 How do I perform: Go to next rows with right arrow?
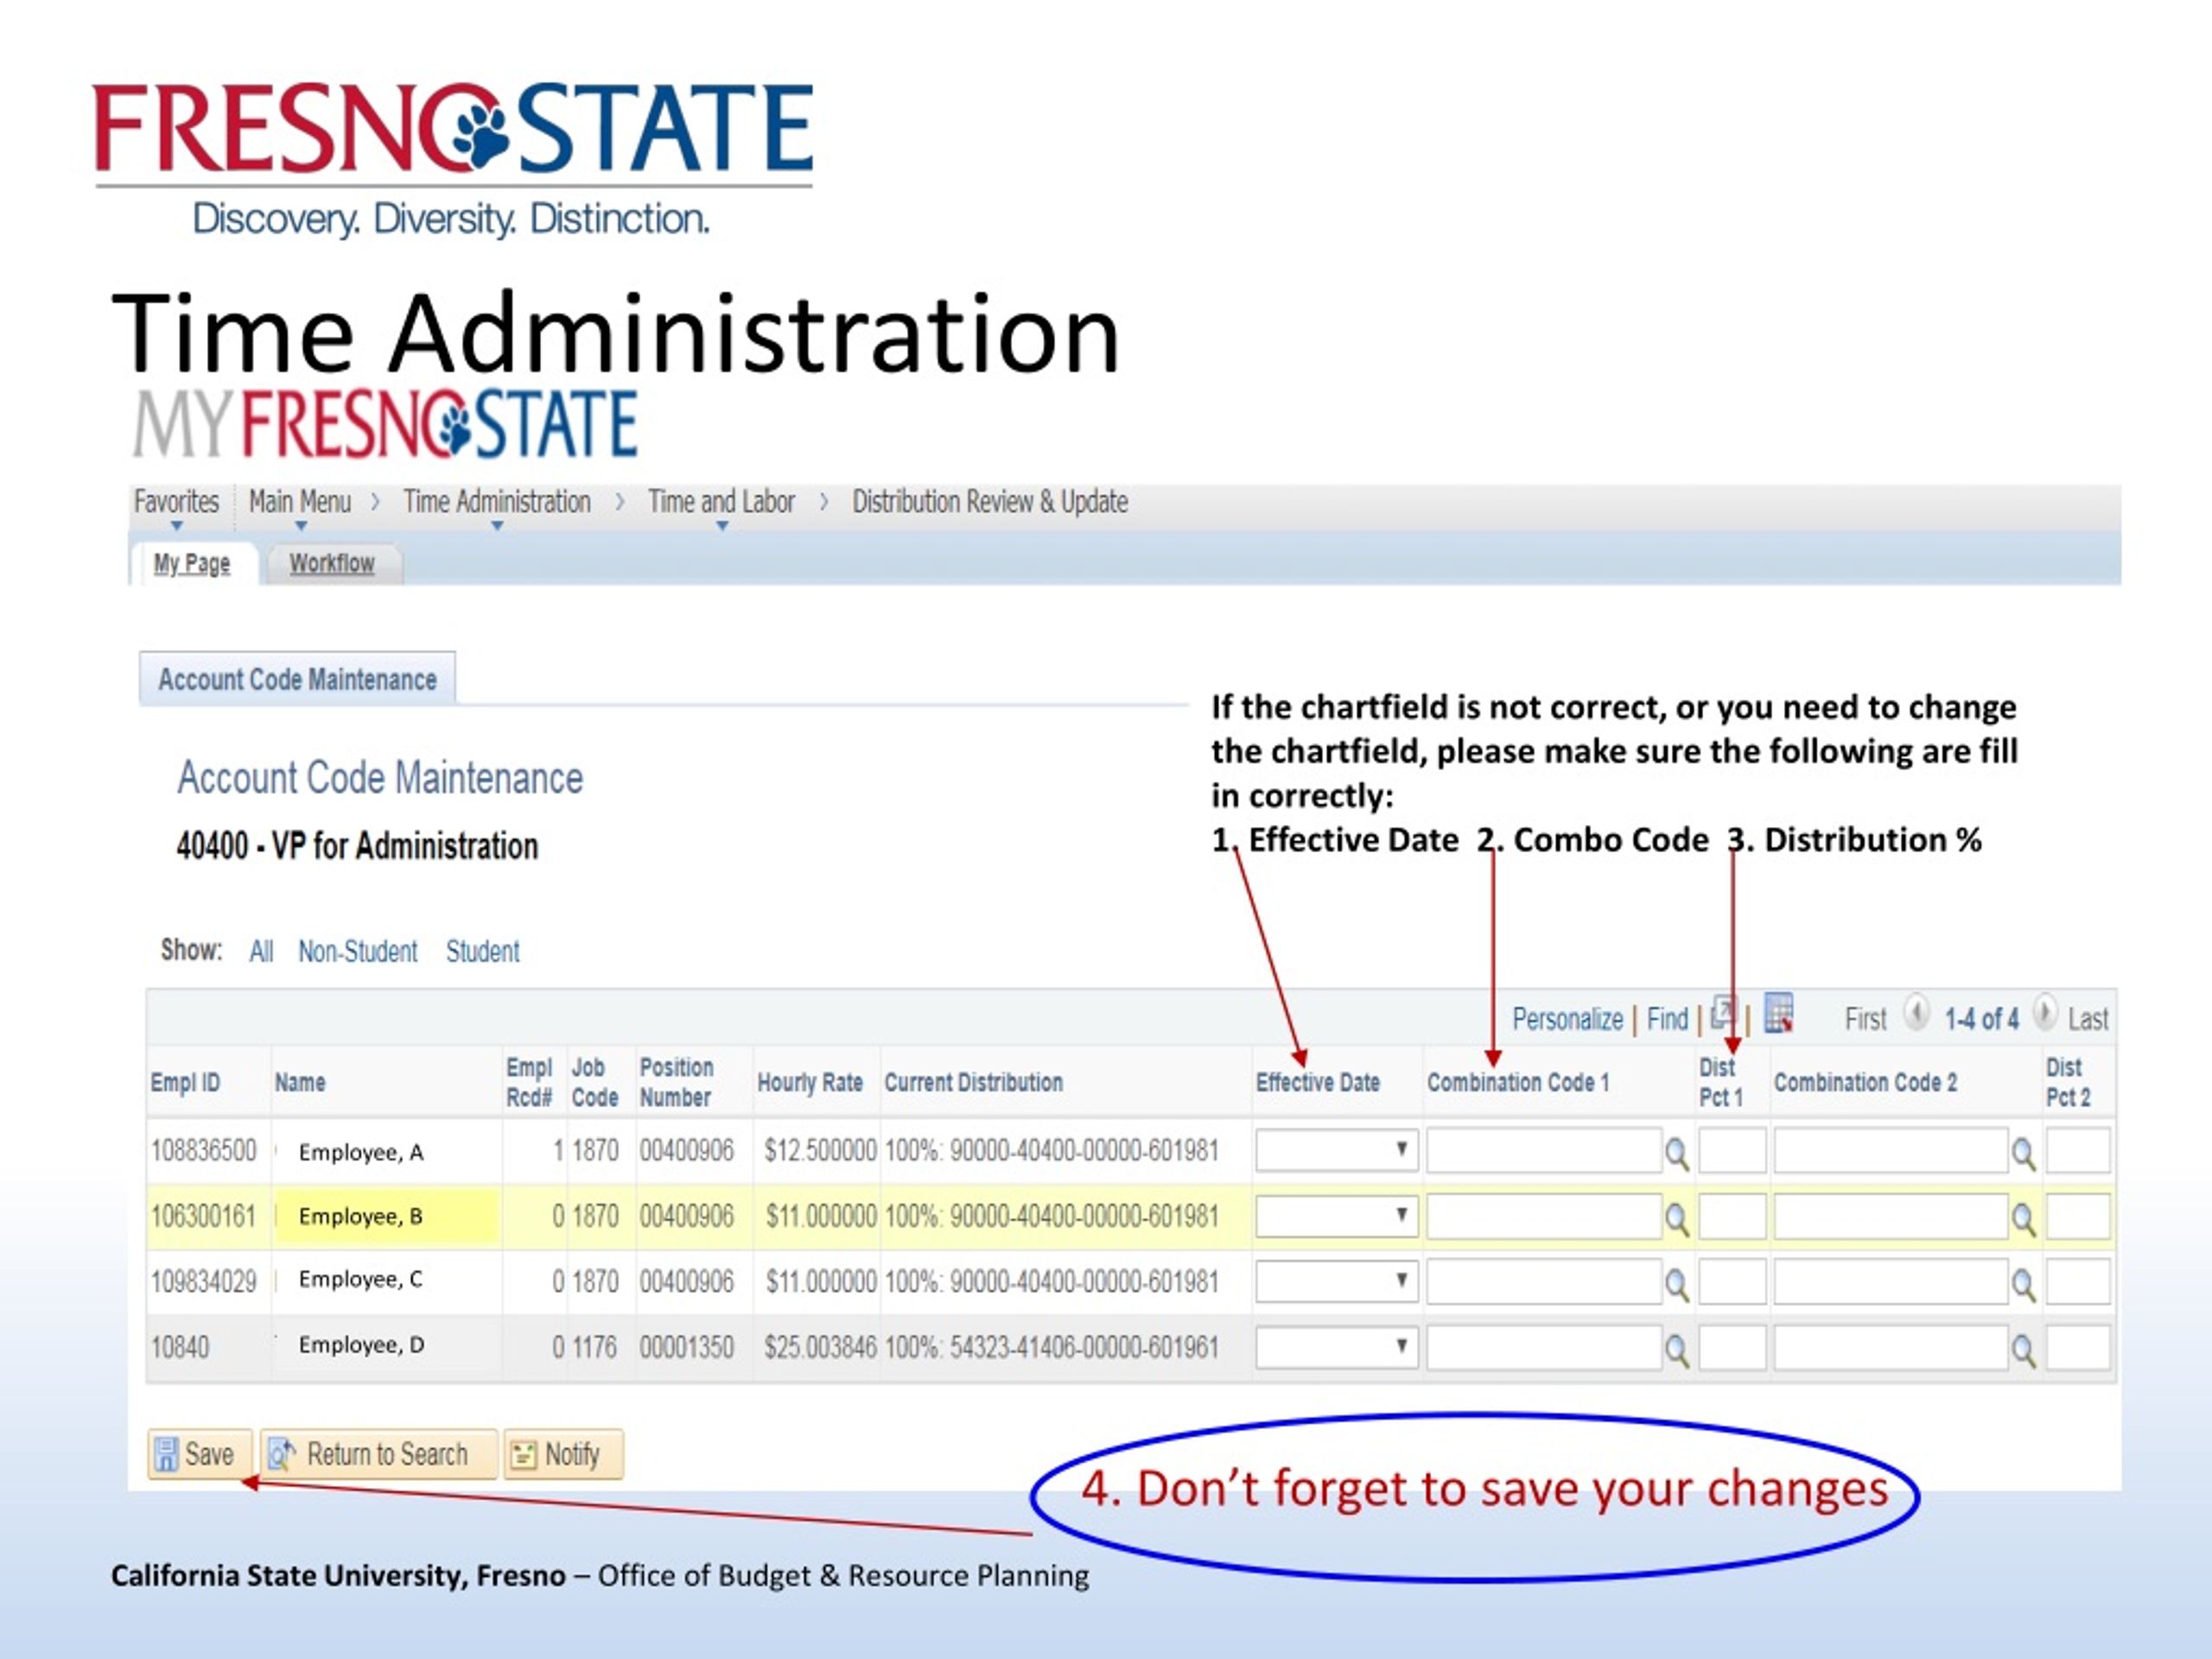pyautogui.click(x=2046, y=1013)
